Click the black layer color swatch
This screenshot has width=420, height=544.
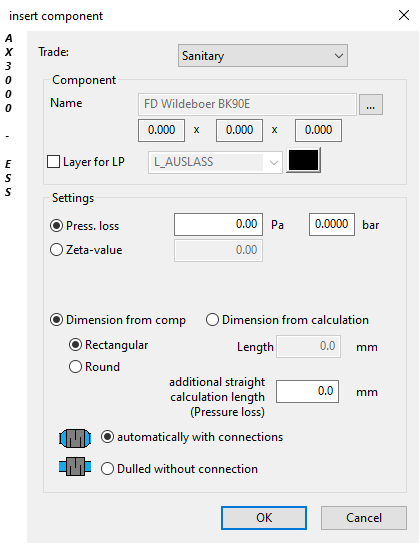click(303, 160)
